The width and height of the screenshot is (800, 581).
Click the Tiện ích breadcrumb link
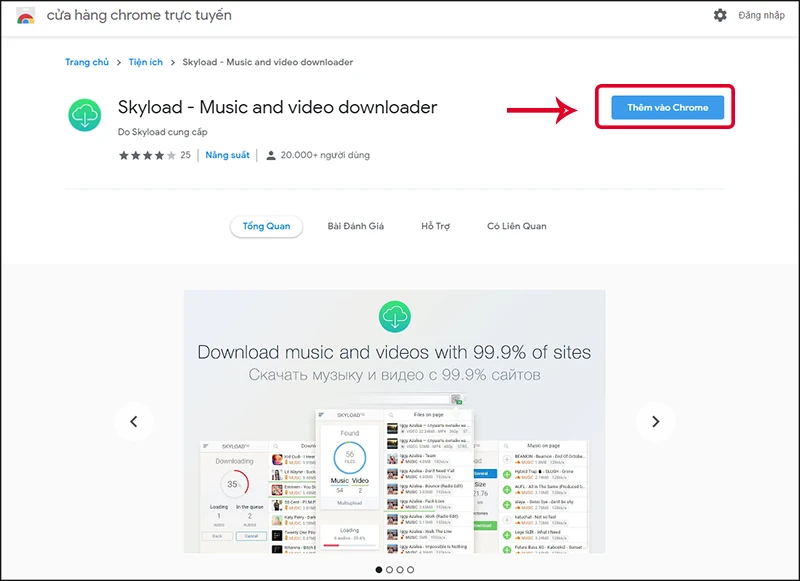145,62
